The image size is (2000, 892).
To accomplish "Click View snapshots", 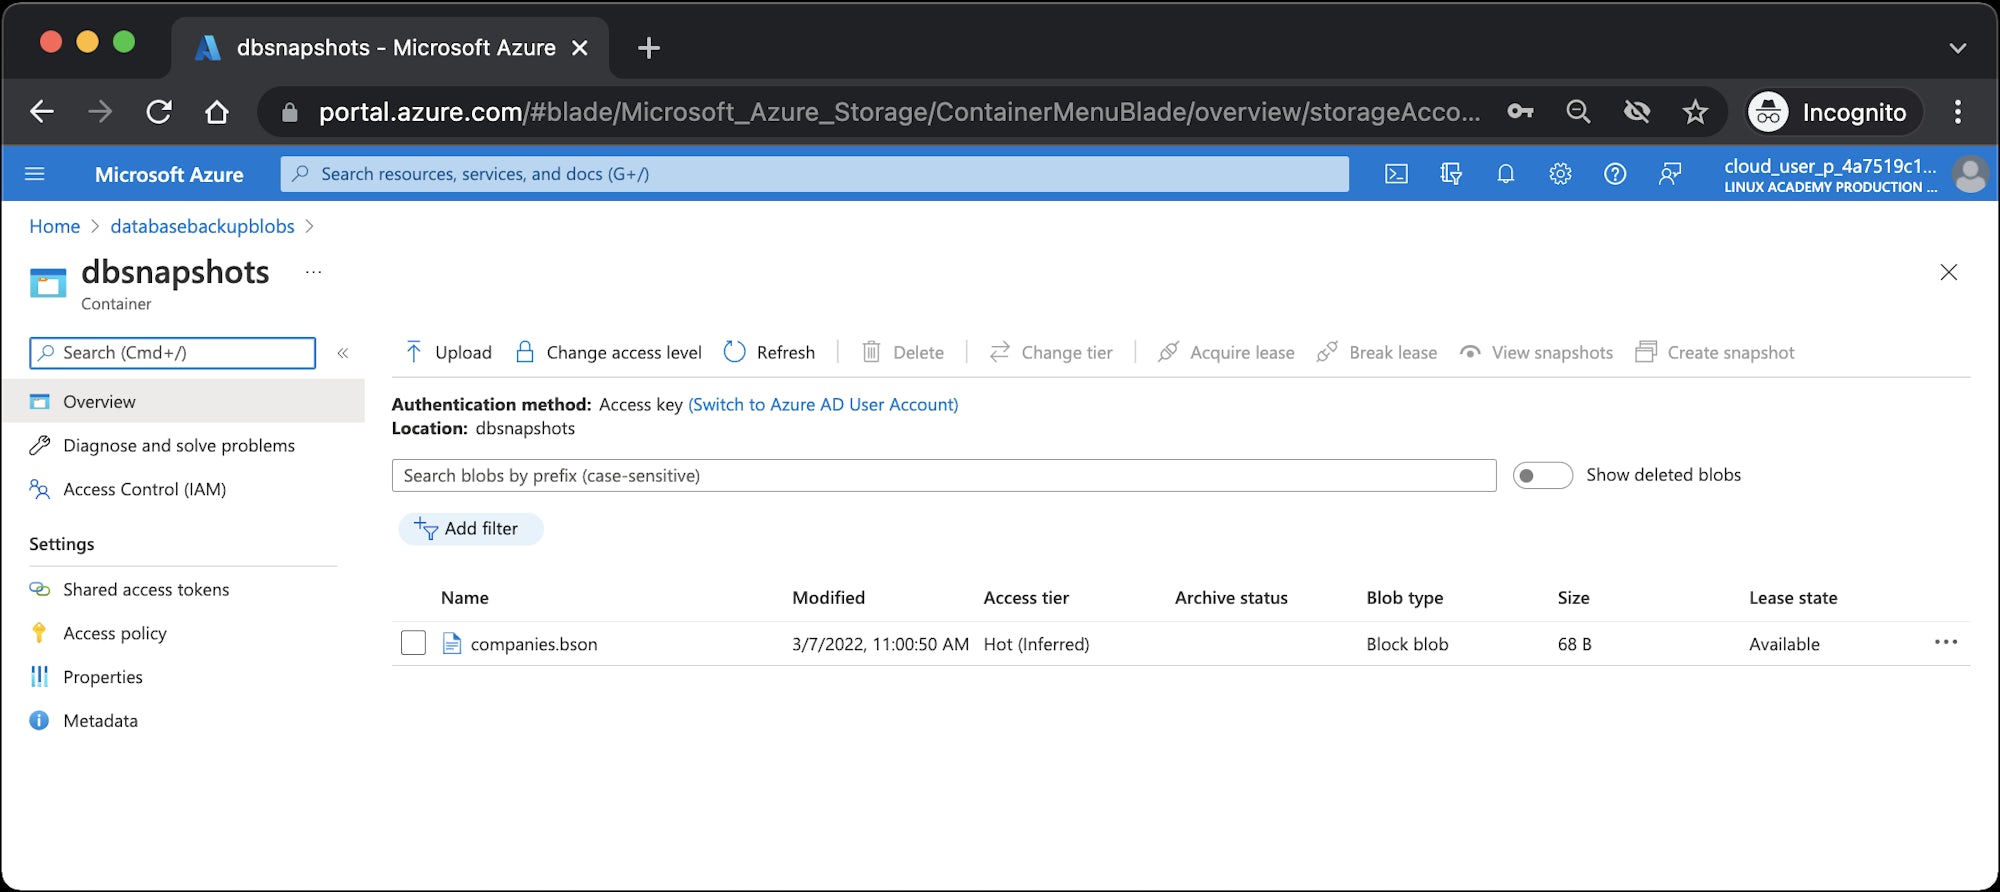I will pos(1536,352).
